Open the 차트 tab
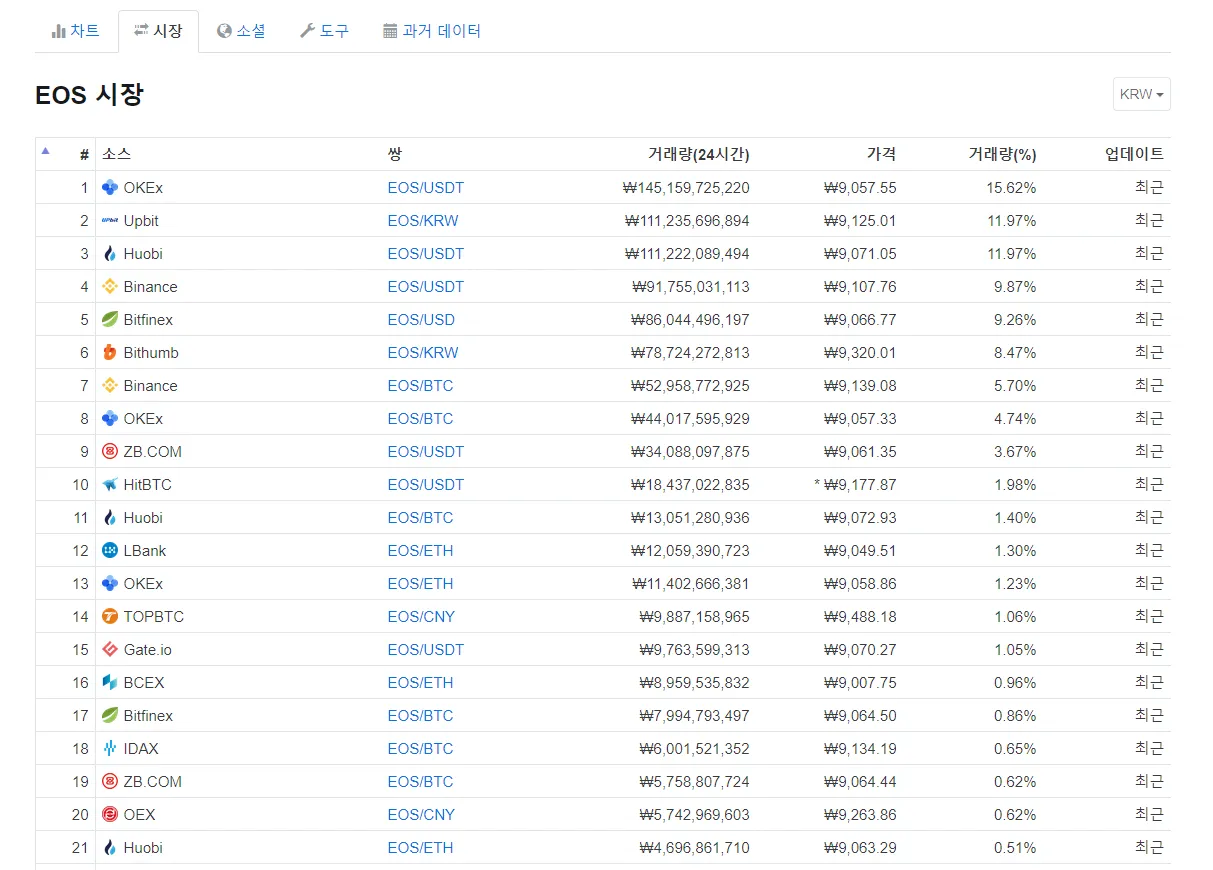Viewport: 1213px width, 870px height. point(76,31)
